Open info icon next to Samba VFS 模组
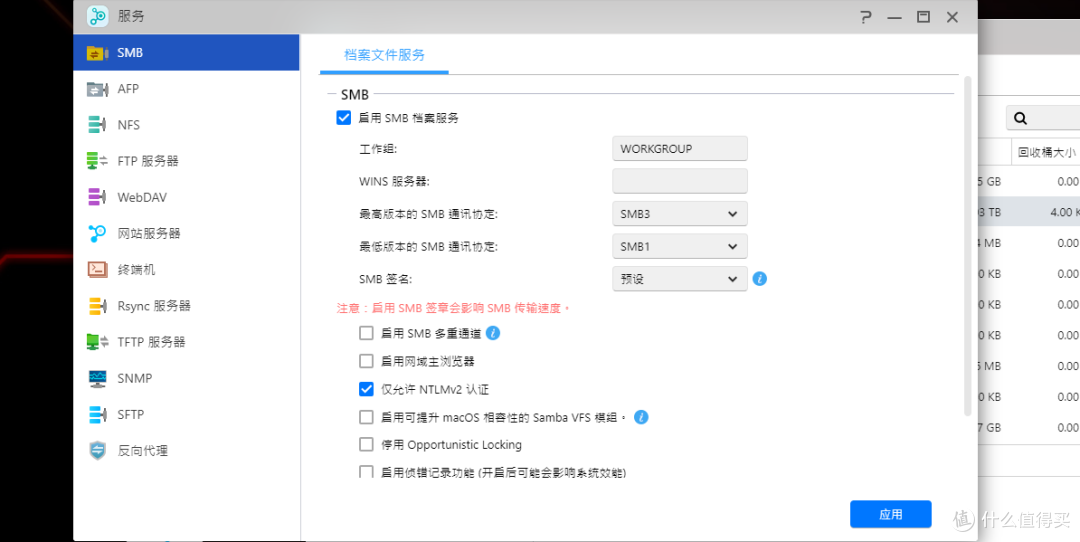This screenshot has width=1080, height=542. pos(641,417)
